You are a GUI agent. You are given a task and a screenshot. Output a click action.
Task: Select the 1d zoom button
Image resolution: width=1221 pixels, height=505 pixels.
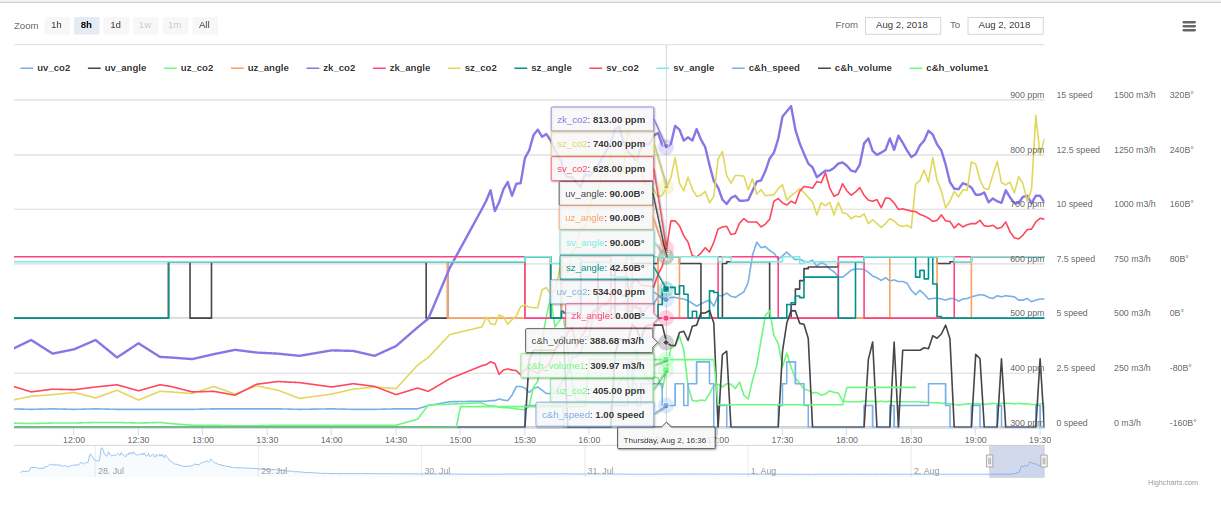pyautogui.click(x=116, y=25)
